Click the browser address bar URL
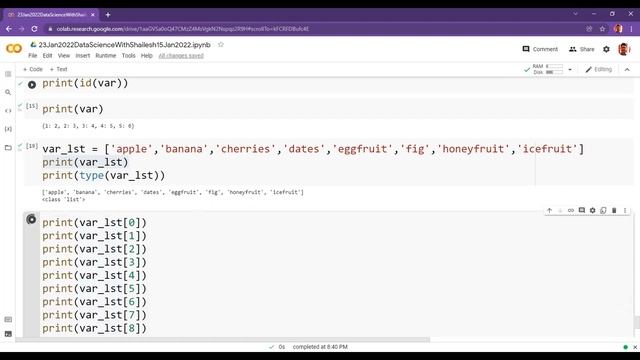Screen dimensions: 640x360 182,29
